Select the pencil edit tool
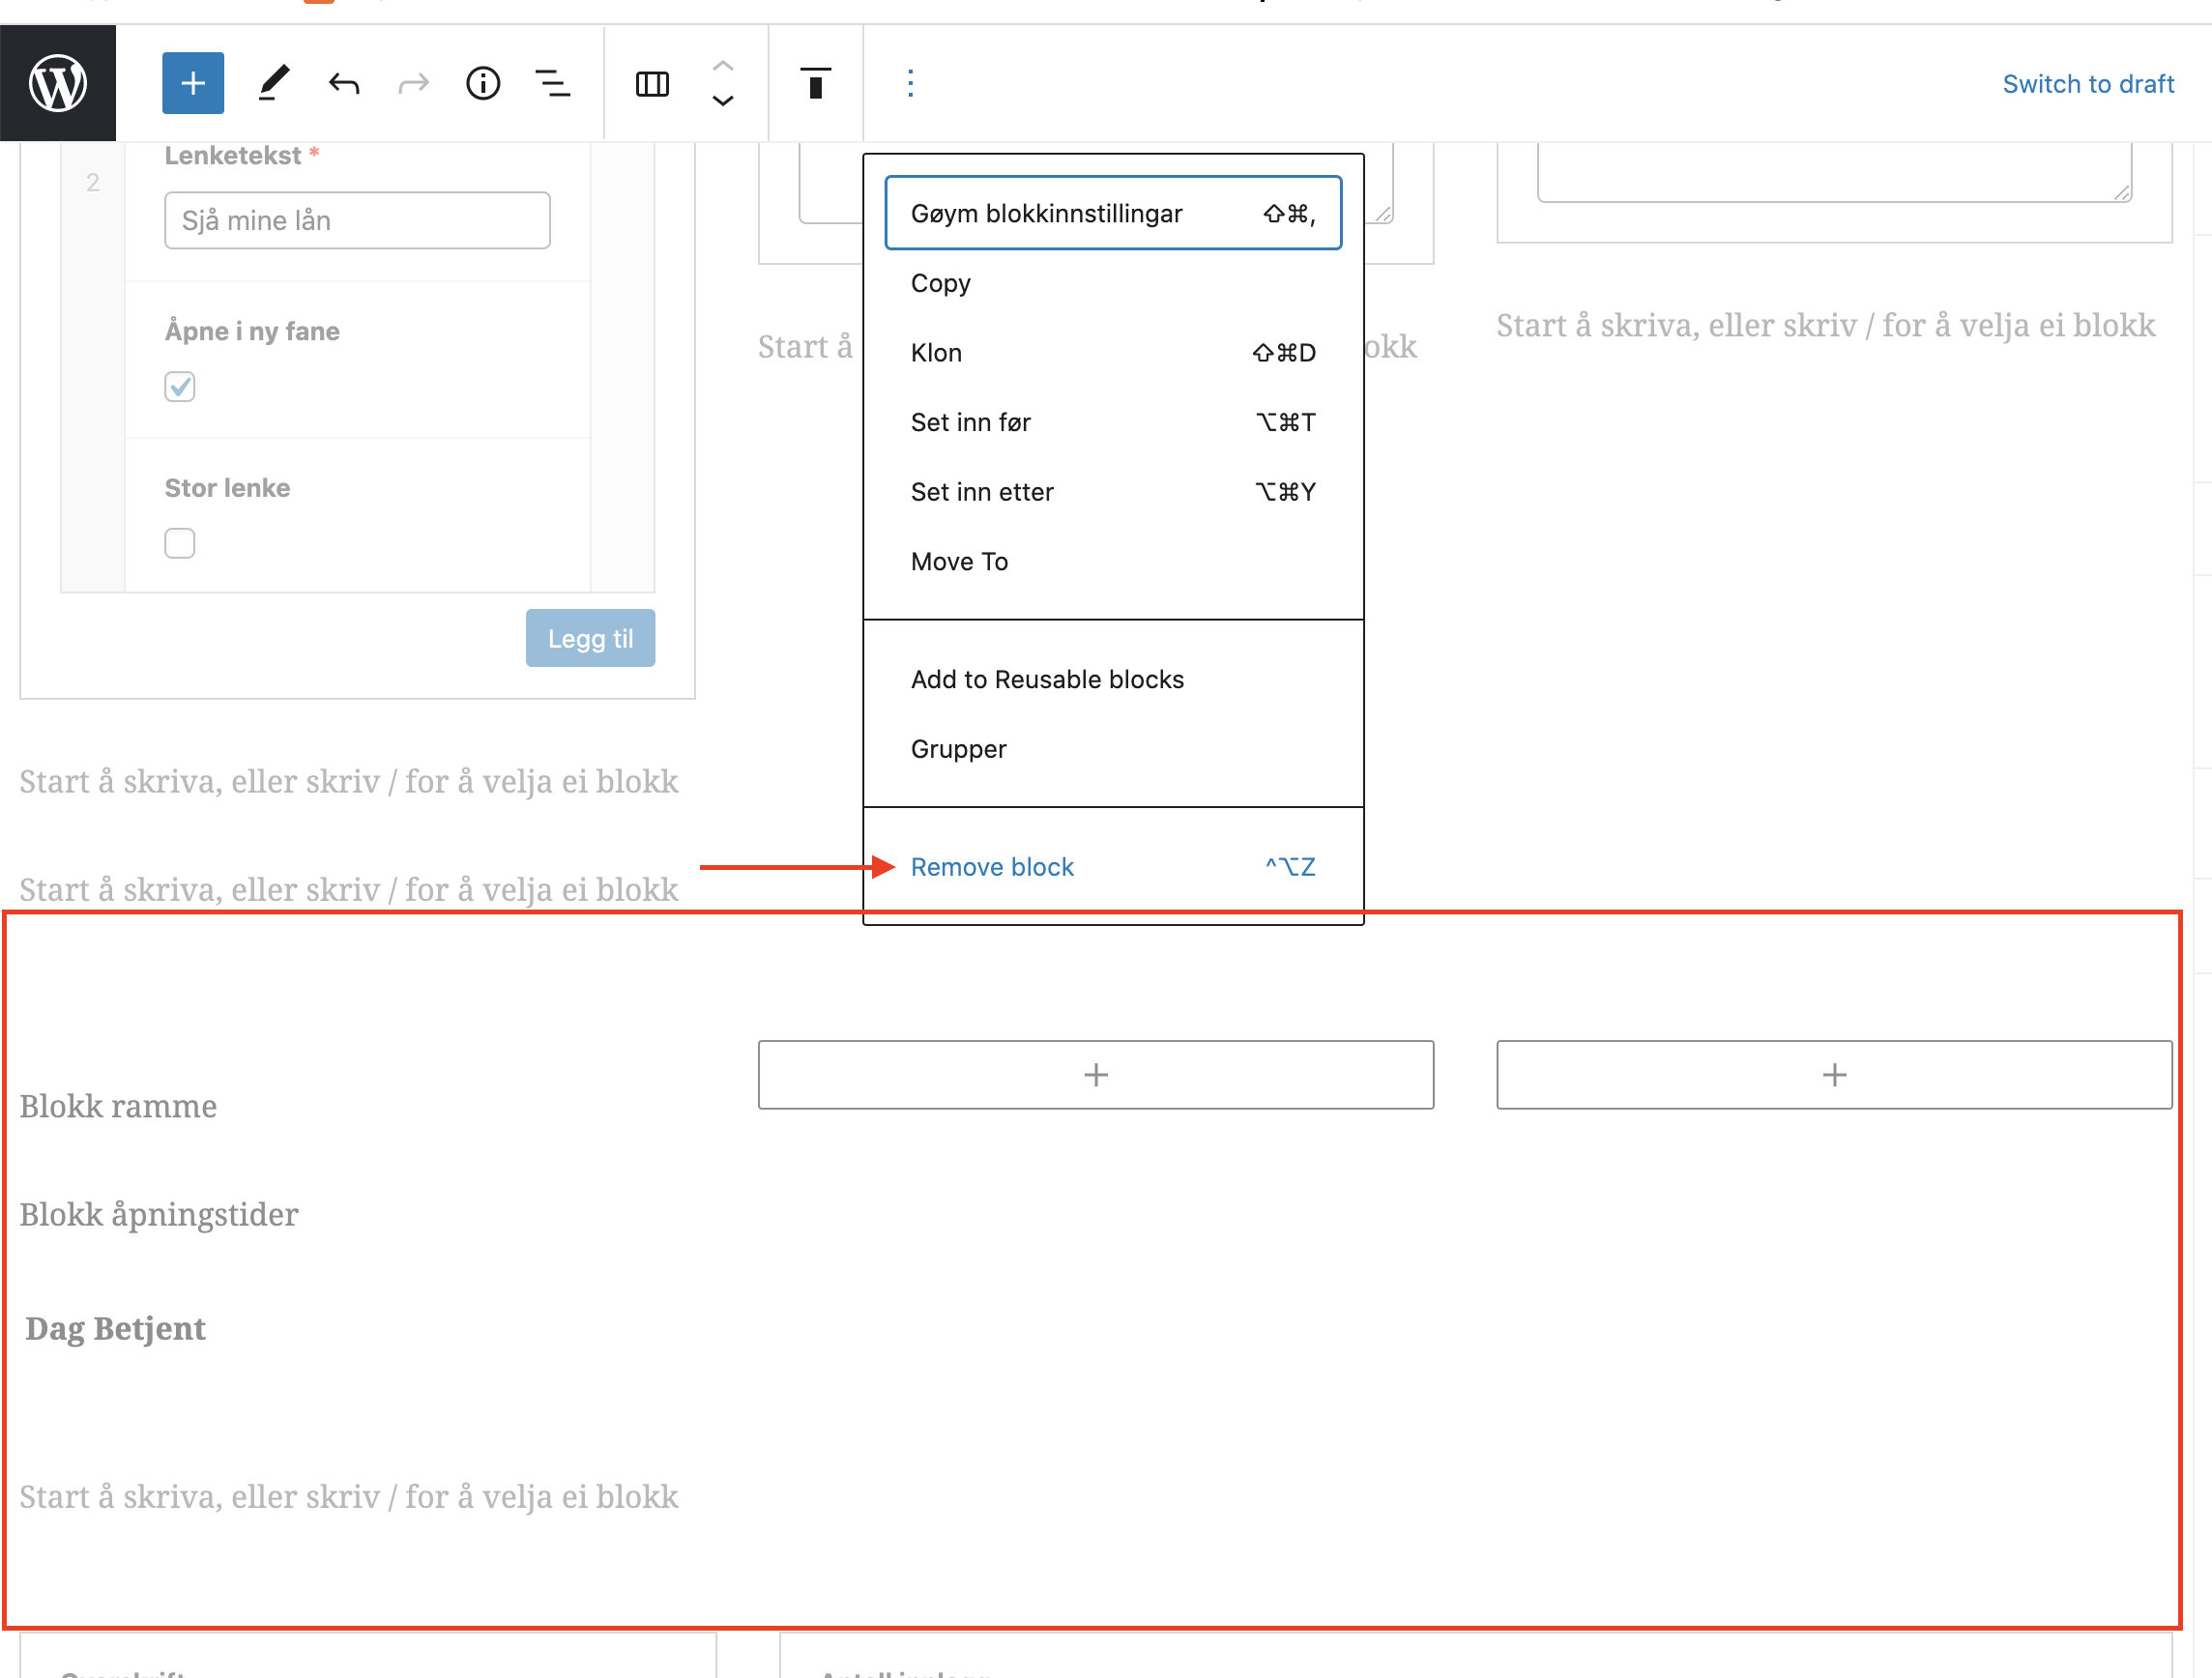This screenshot has height=1678, width=2212. [273, 83]
